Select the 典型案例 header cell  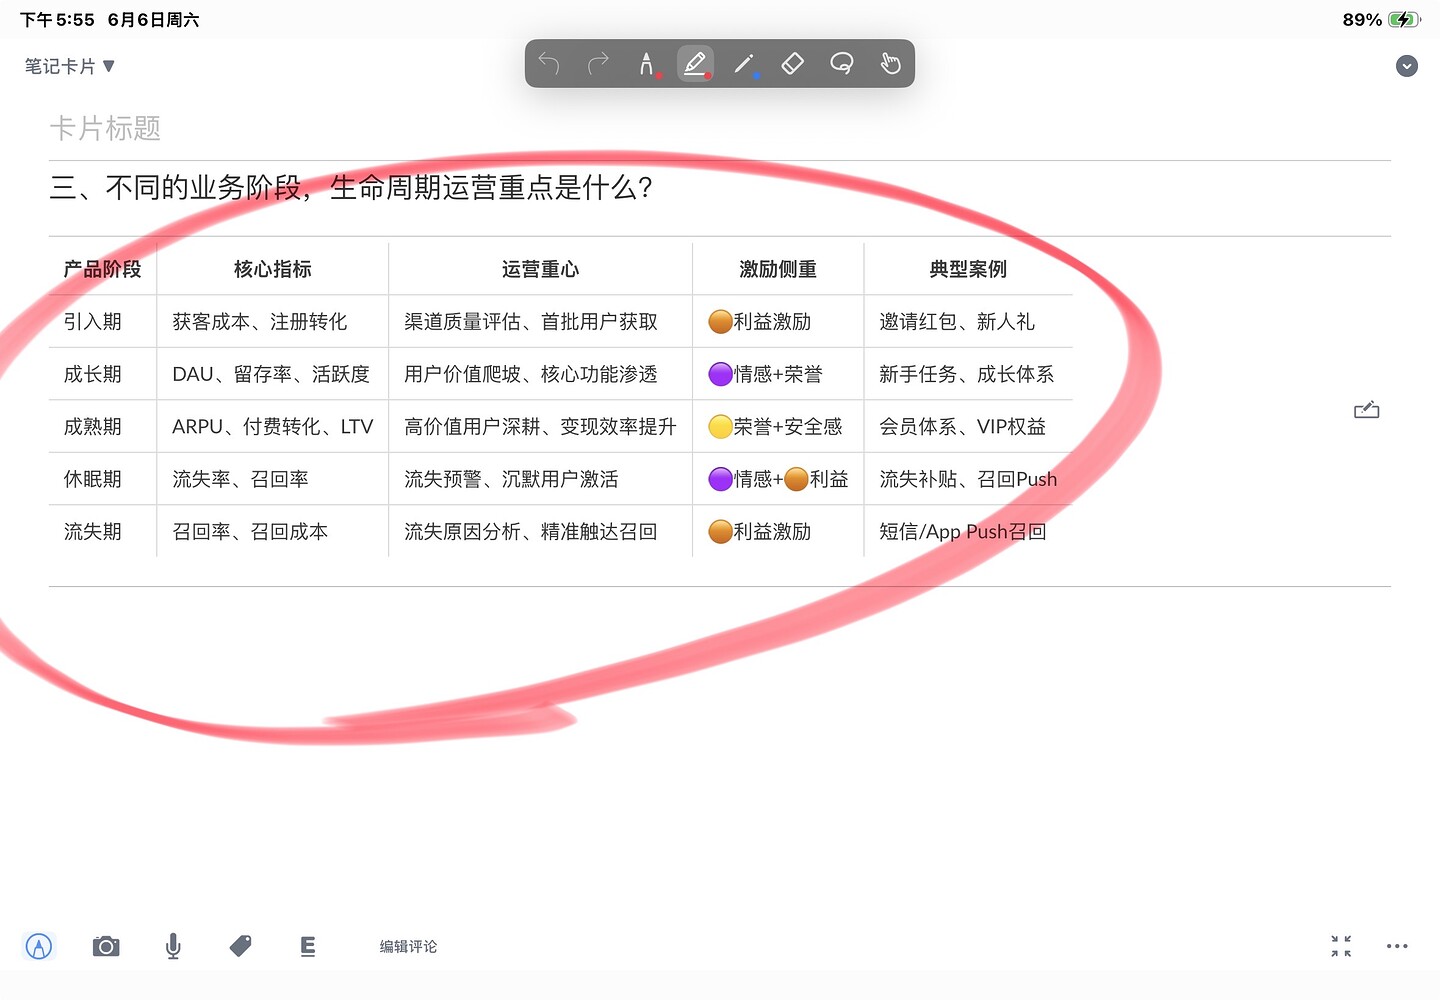968,269
